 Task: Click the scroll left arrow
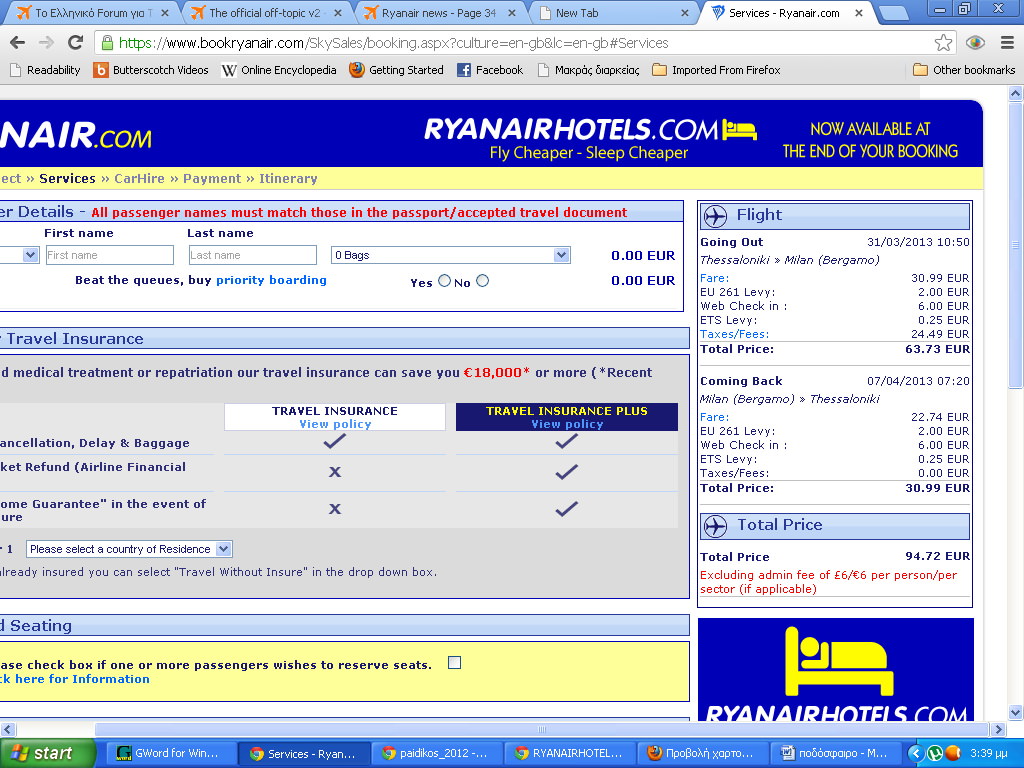click(x=8, y=729)
